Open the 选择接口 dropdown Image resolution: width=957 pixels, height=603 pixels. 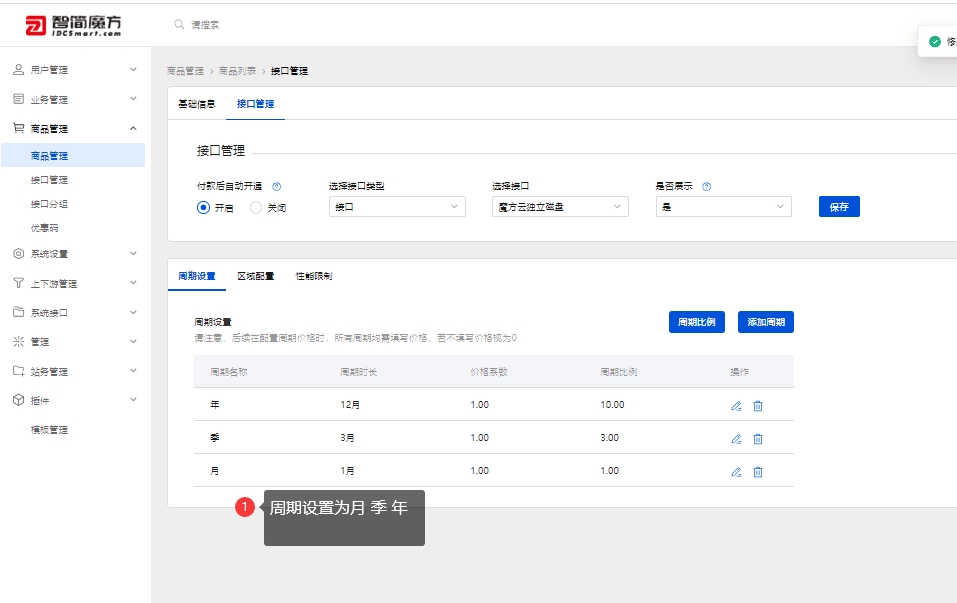[560, 206]
